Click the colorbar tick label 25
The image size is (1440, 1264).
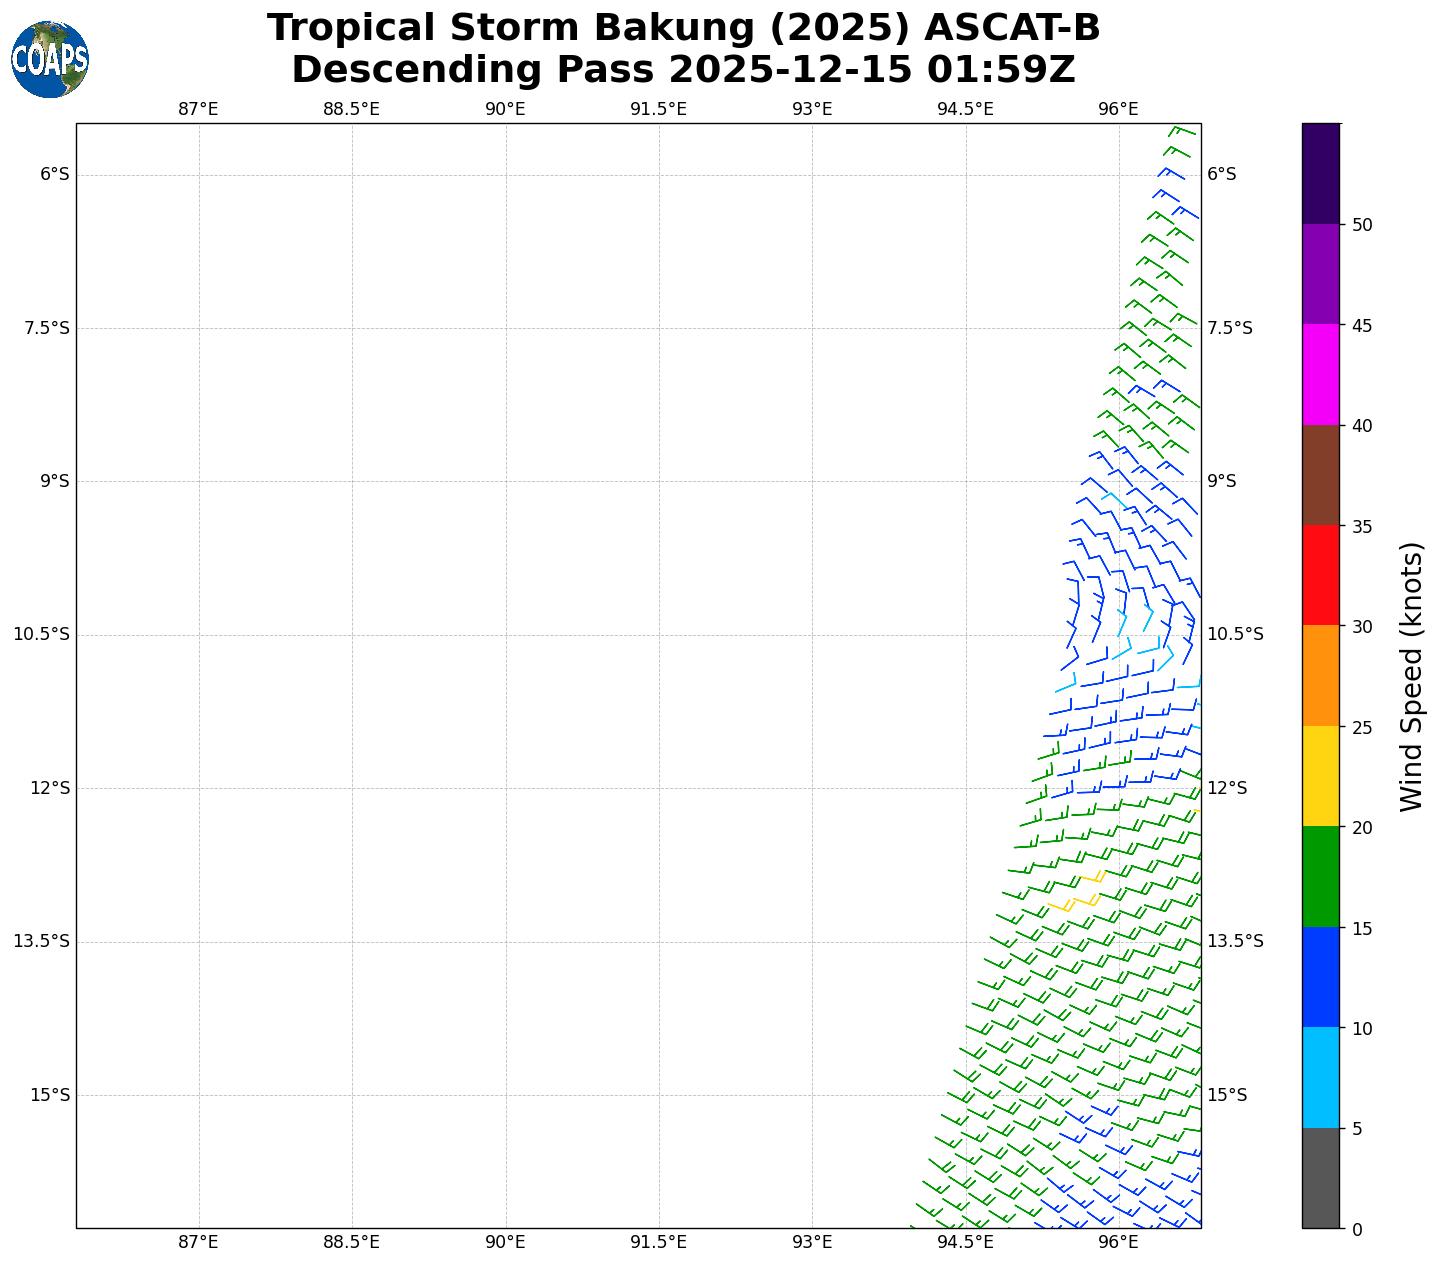click(1361, 727)
